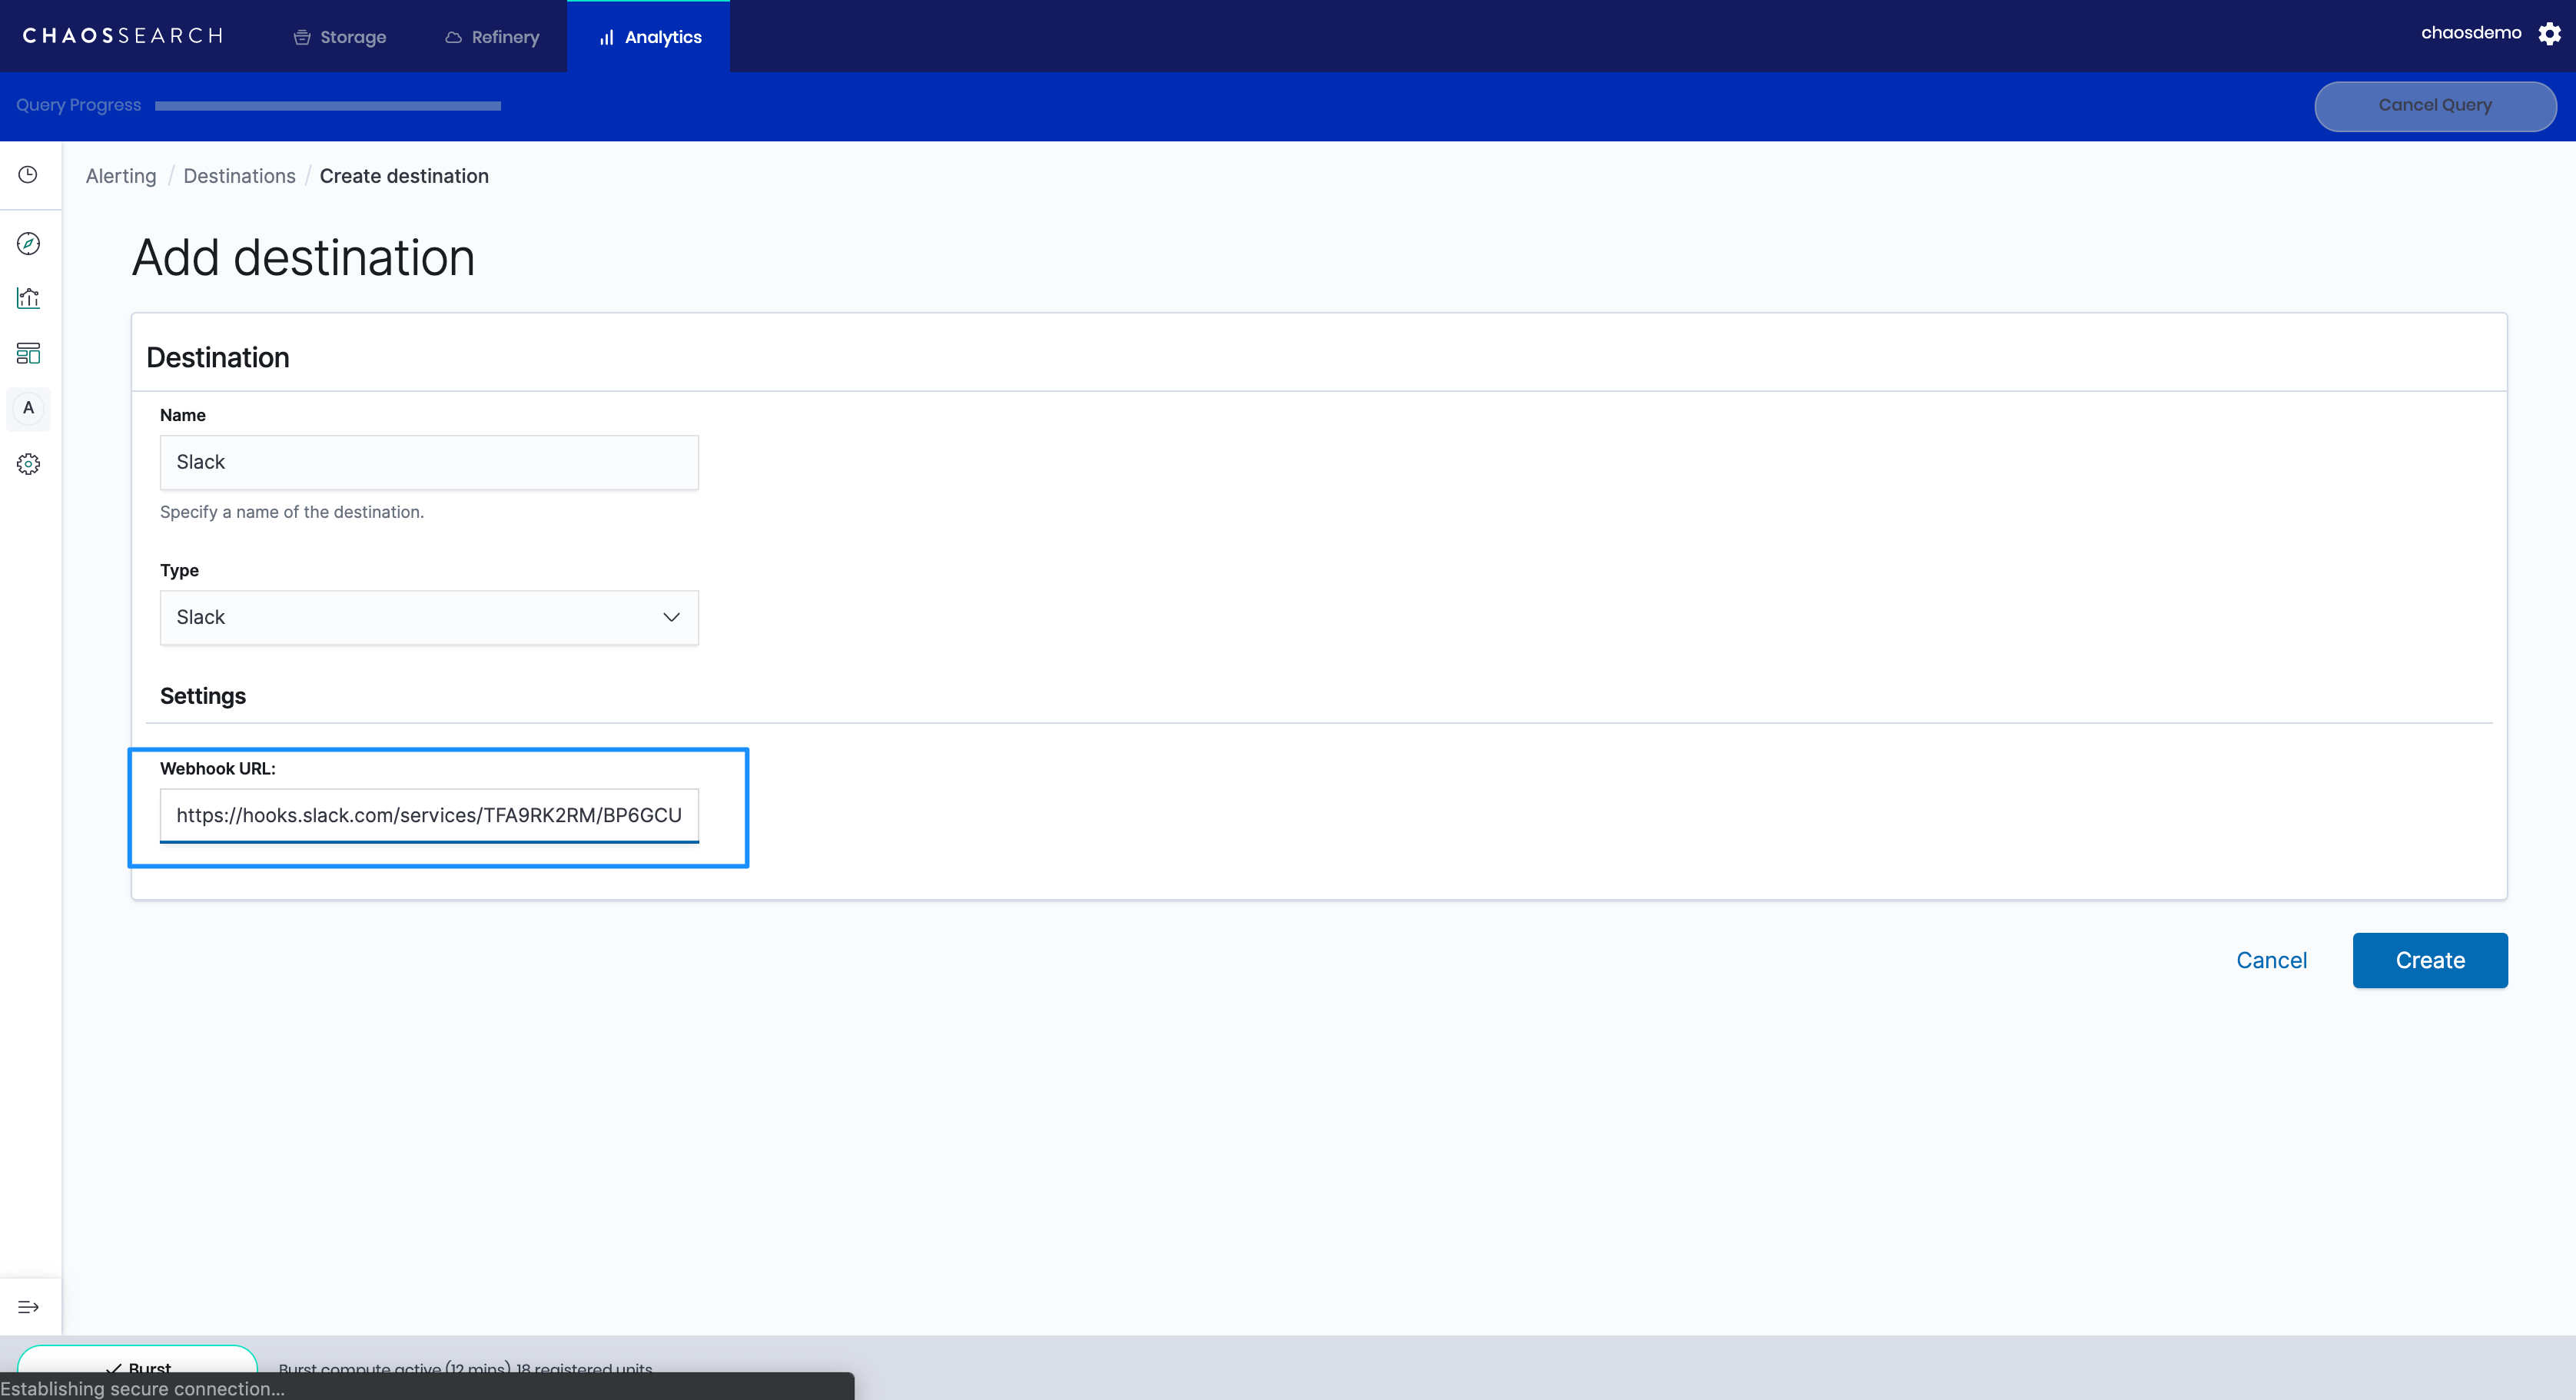
Task: Open the recently viewed clock icon
Action: click(x=28, y=175)
